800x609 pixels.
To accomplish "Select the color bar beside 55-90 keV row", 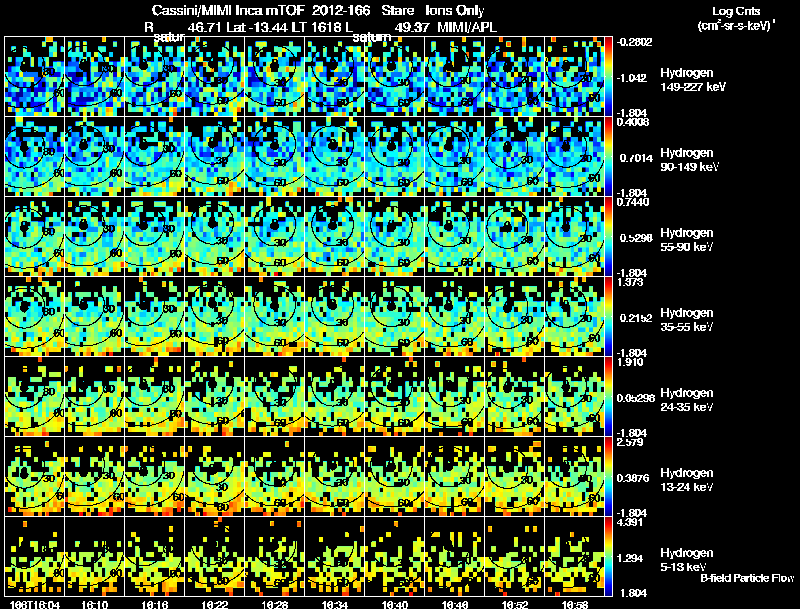I will point(608,236).
